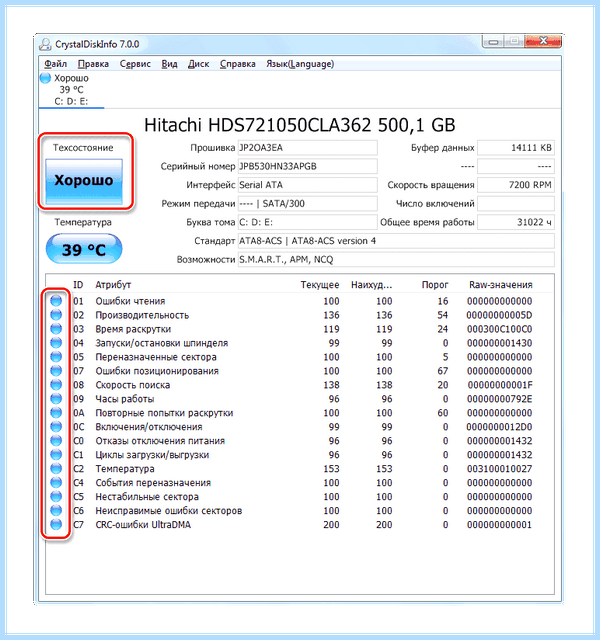
Task: Click the Общее время работы value 31022 ч
Action: (x=516, y=222)
